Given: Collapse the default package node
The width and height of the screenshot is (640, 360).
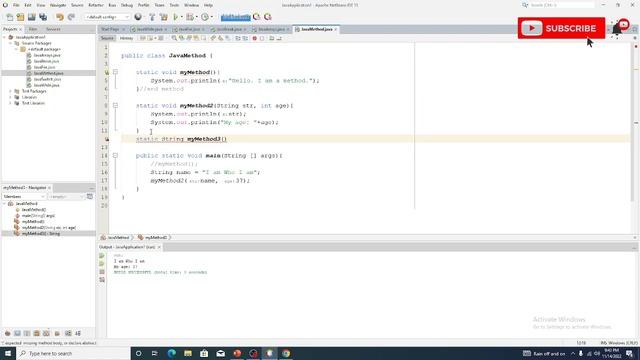Looking at the screenshot, I should coord(16,49).
